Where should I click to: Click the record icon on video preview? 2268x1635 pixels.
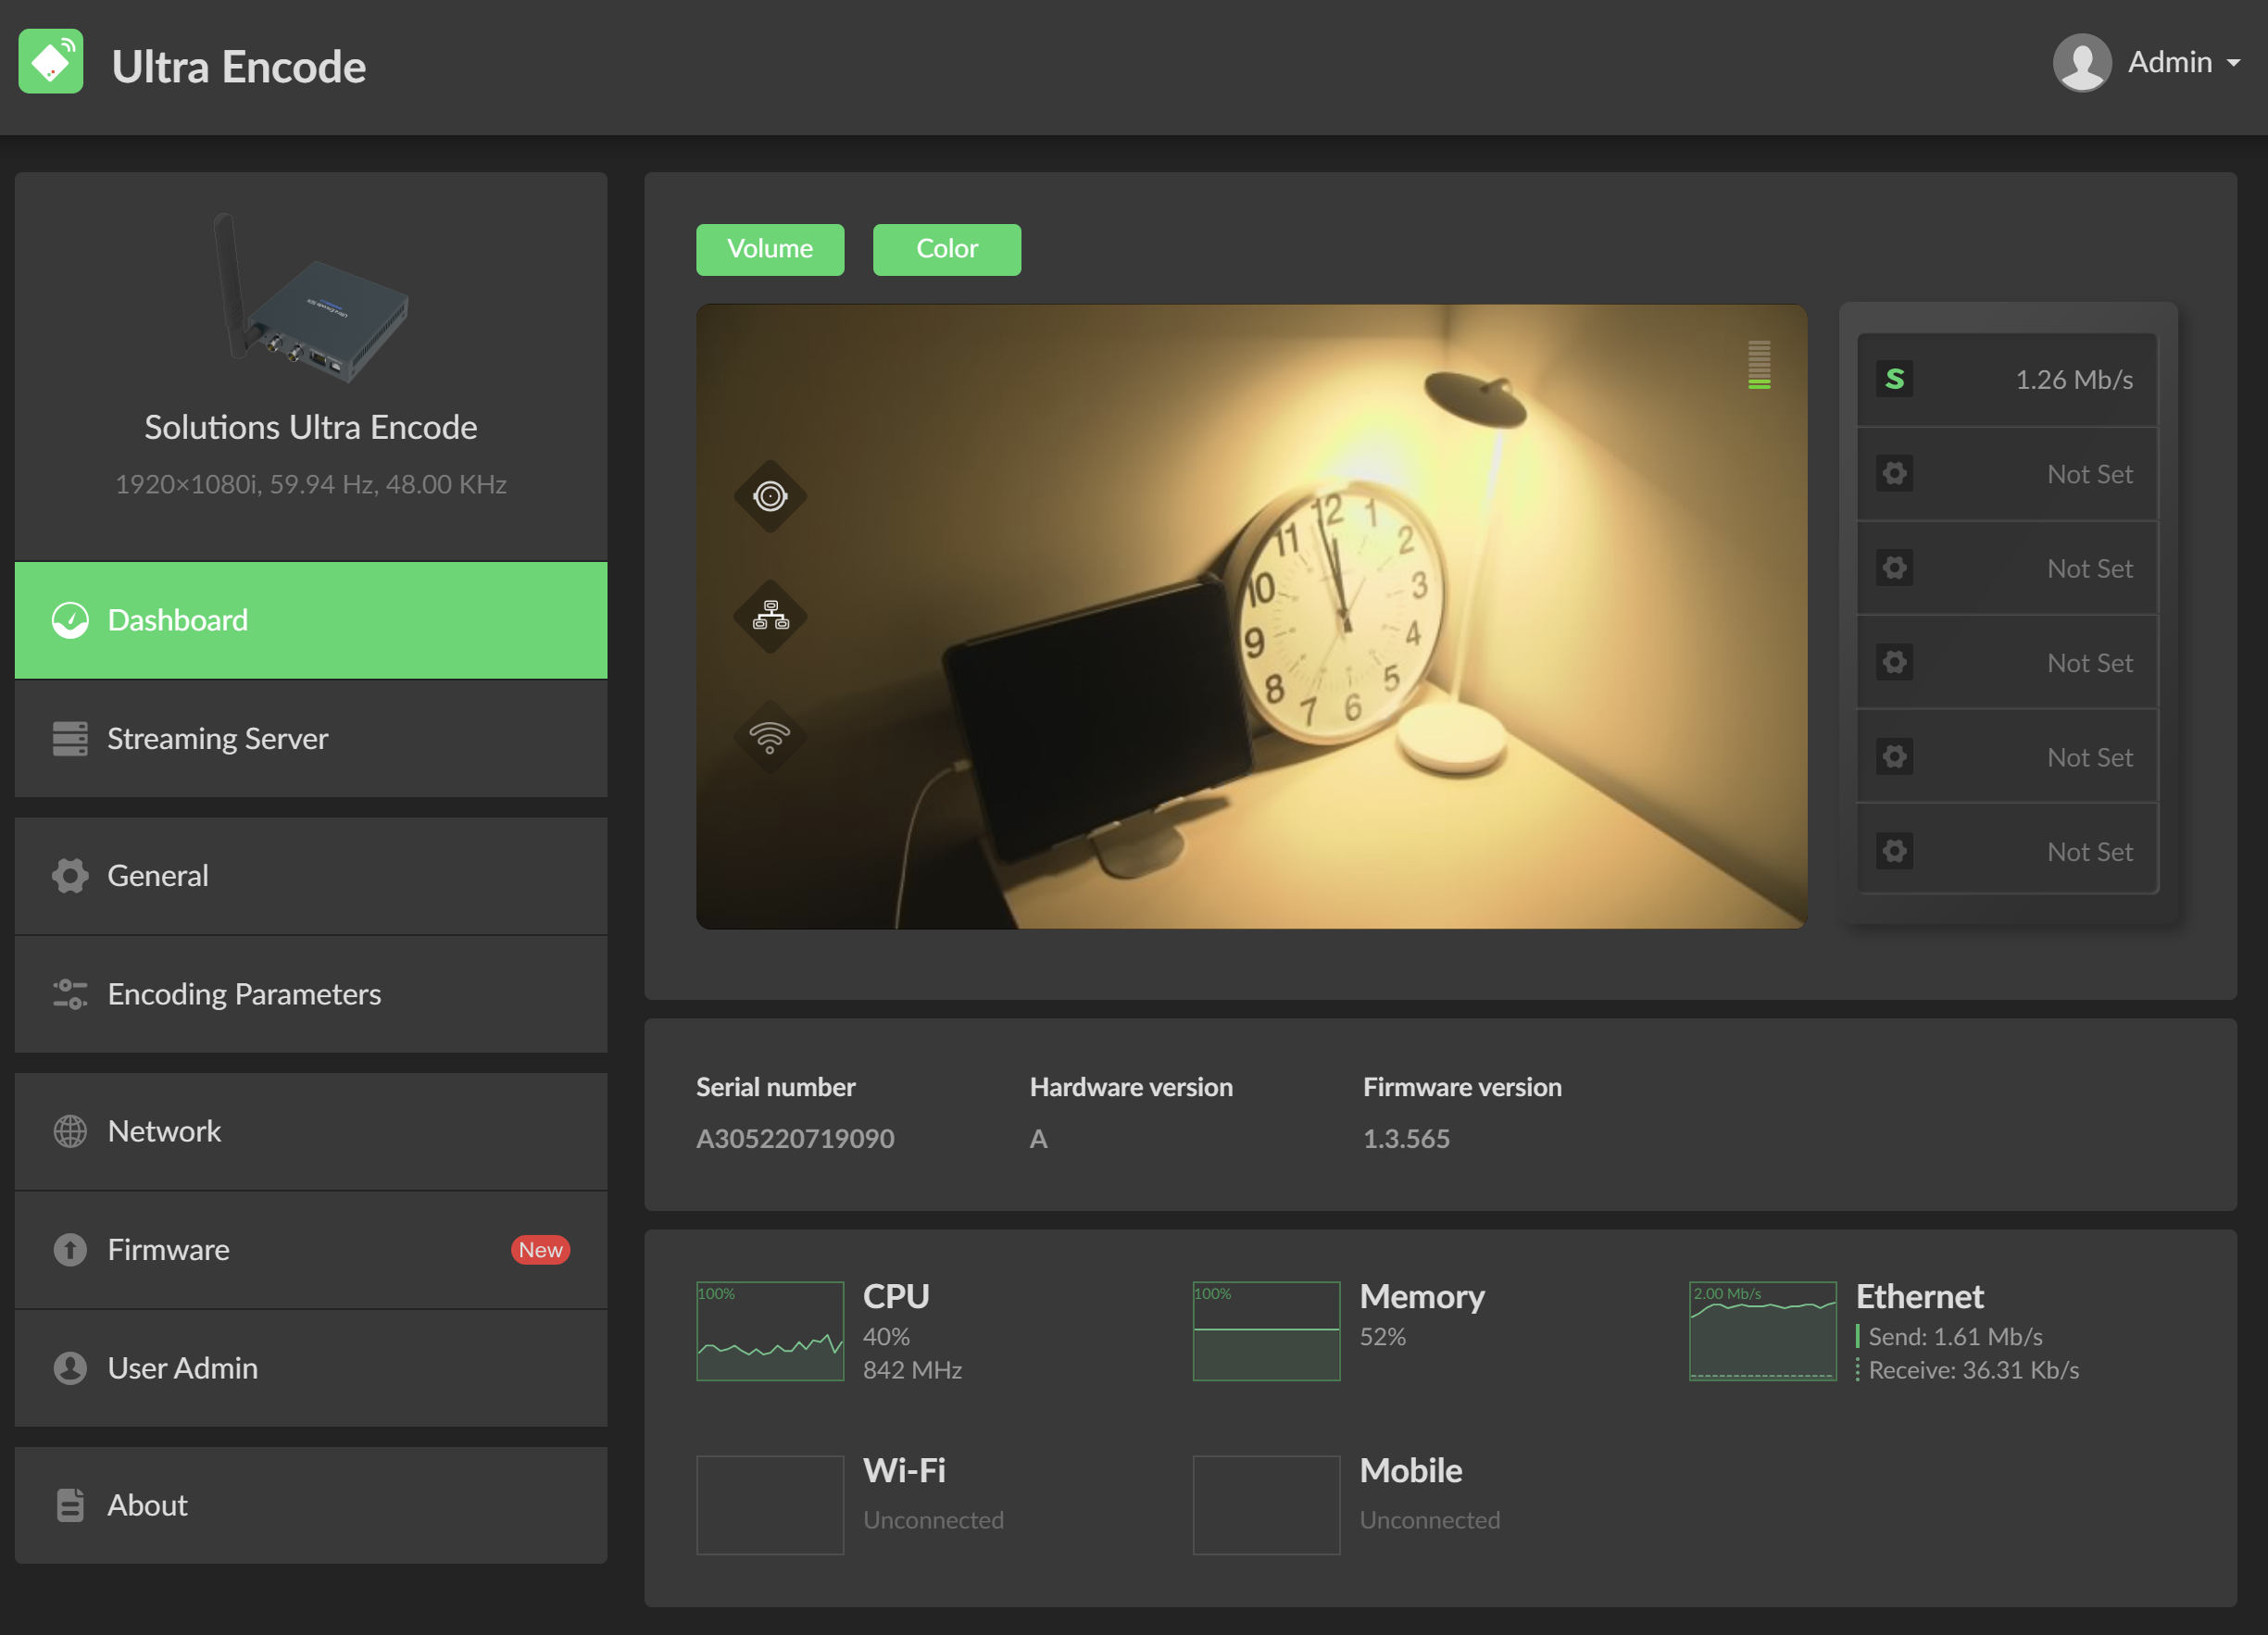(x=770, y=496)
